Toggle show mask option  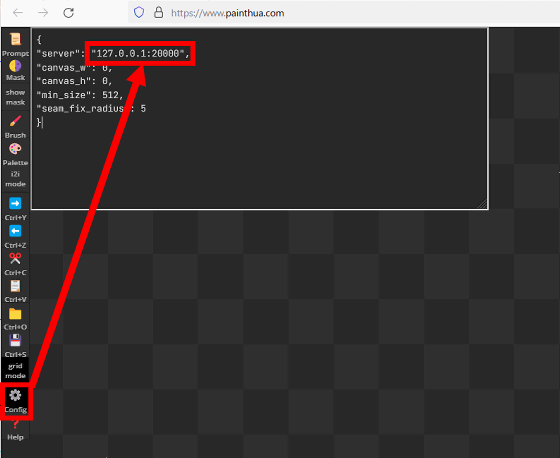pos(15,97)
